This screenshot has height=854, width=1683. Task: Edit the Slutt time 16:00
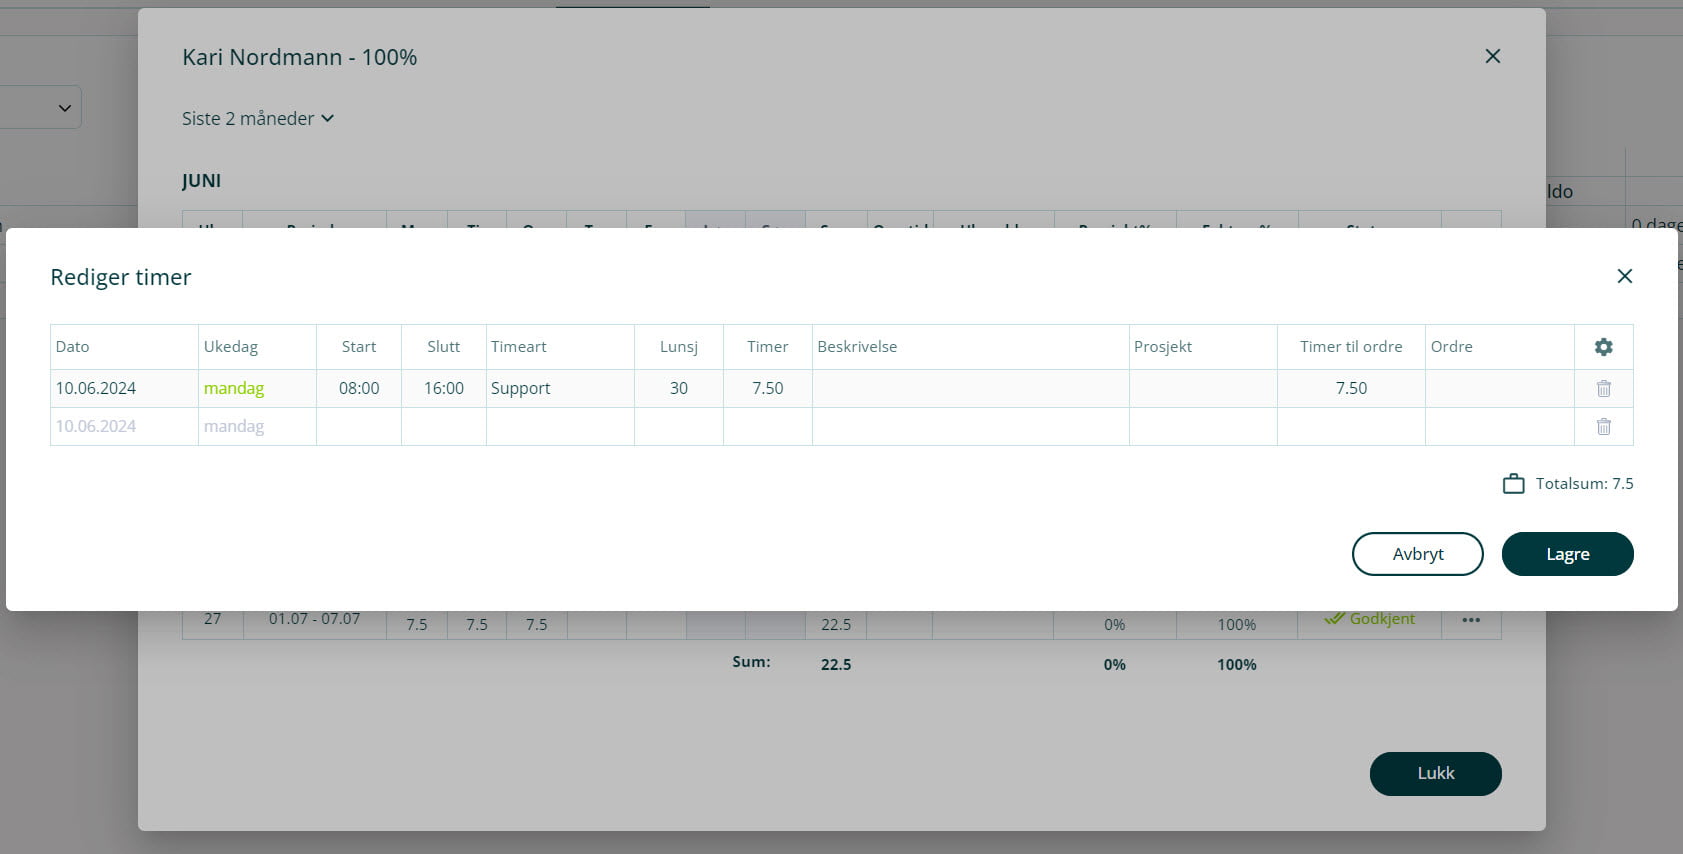[x=444, y=389]
